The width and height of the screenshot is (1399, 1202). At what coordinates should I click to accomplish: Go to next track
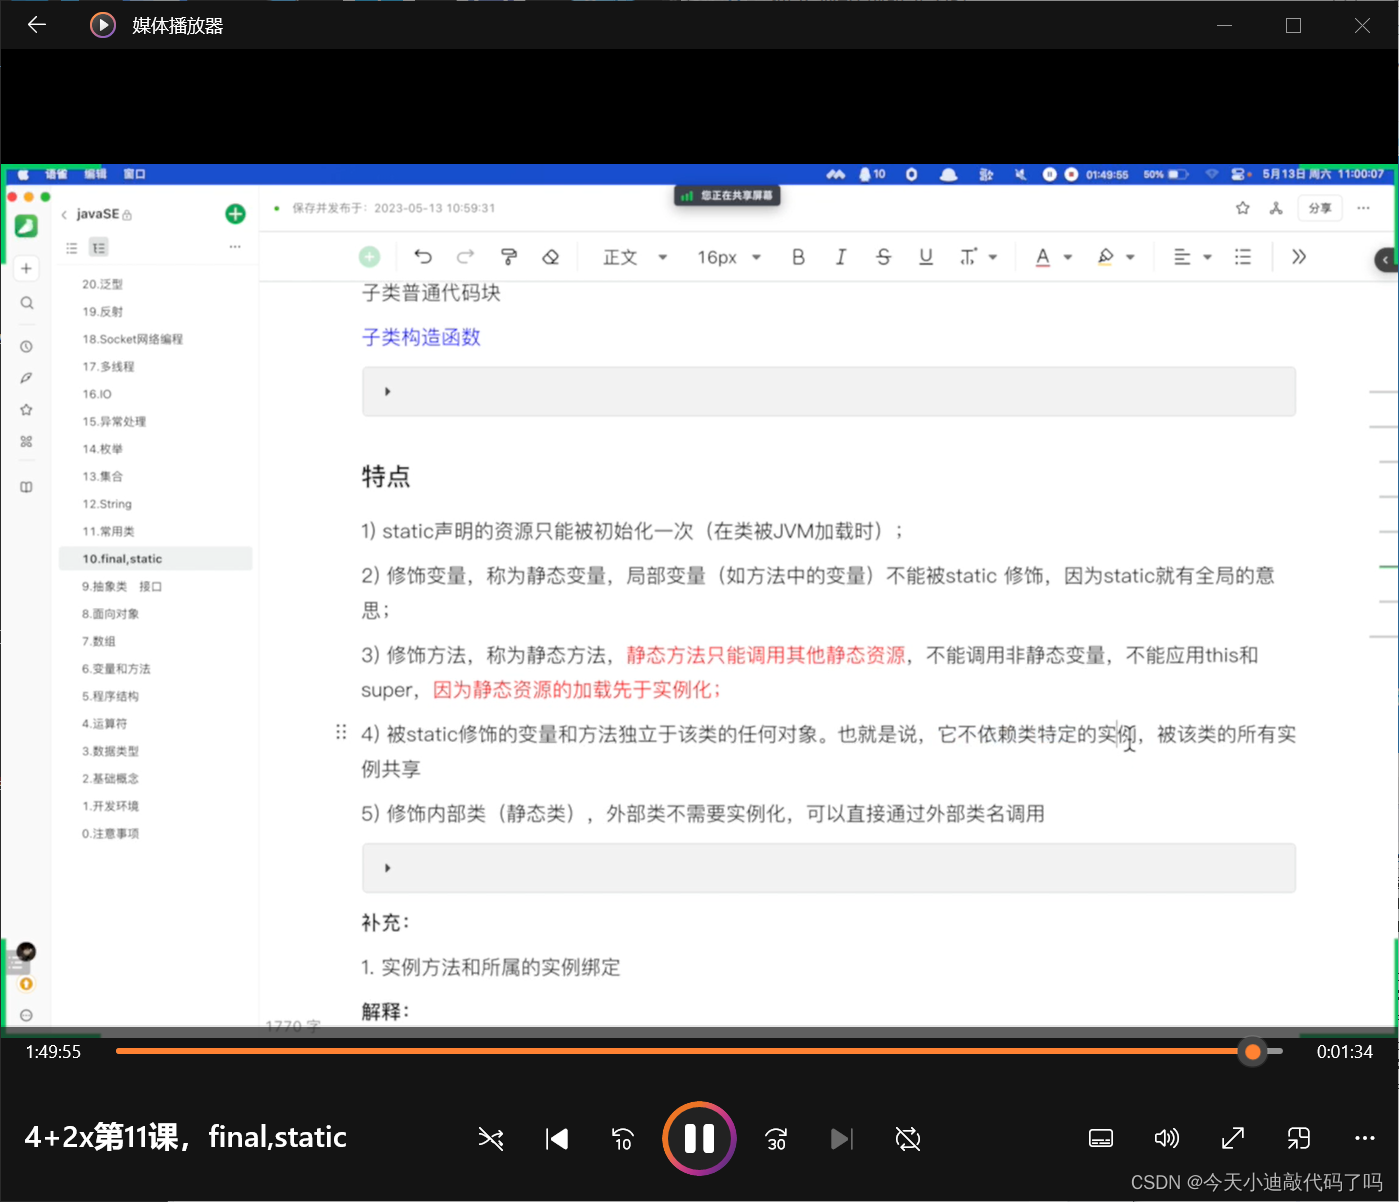[x=842, y=1138]
